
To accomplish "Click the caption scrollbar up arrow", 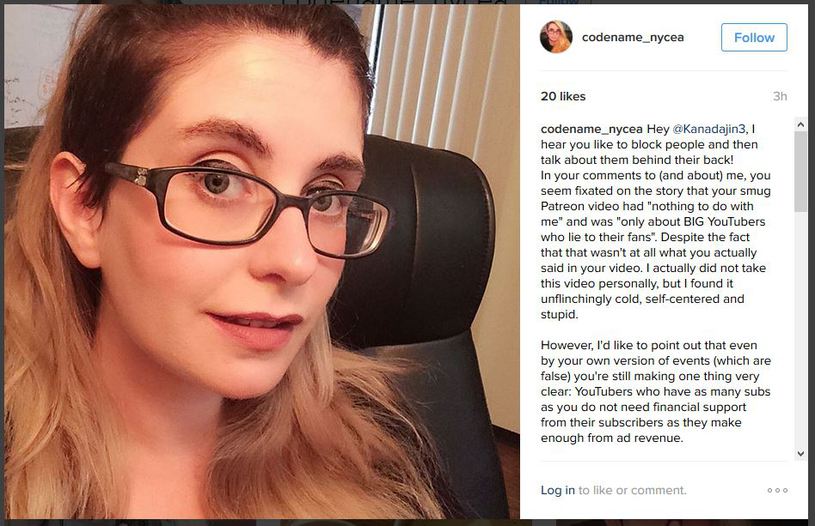I will click(800, 125).
